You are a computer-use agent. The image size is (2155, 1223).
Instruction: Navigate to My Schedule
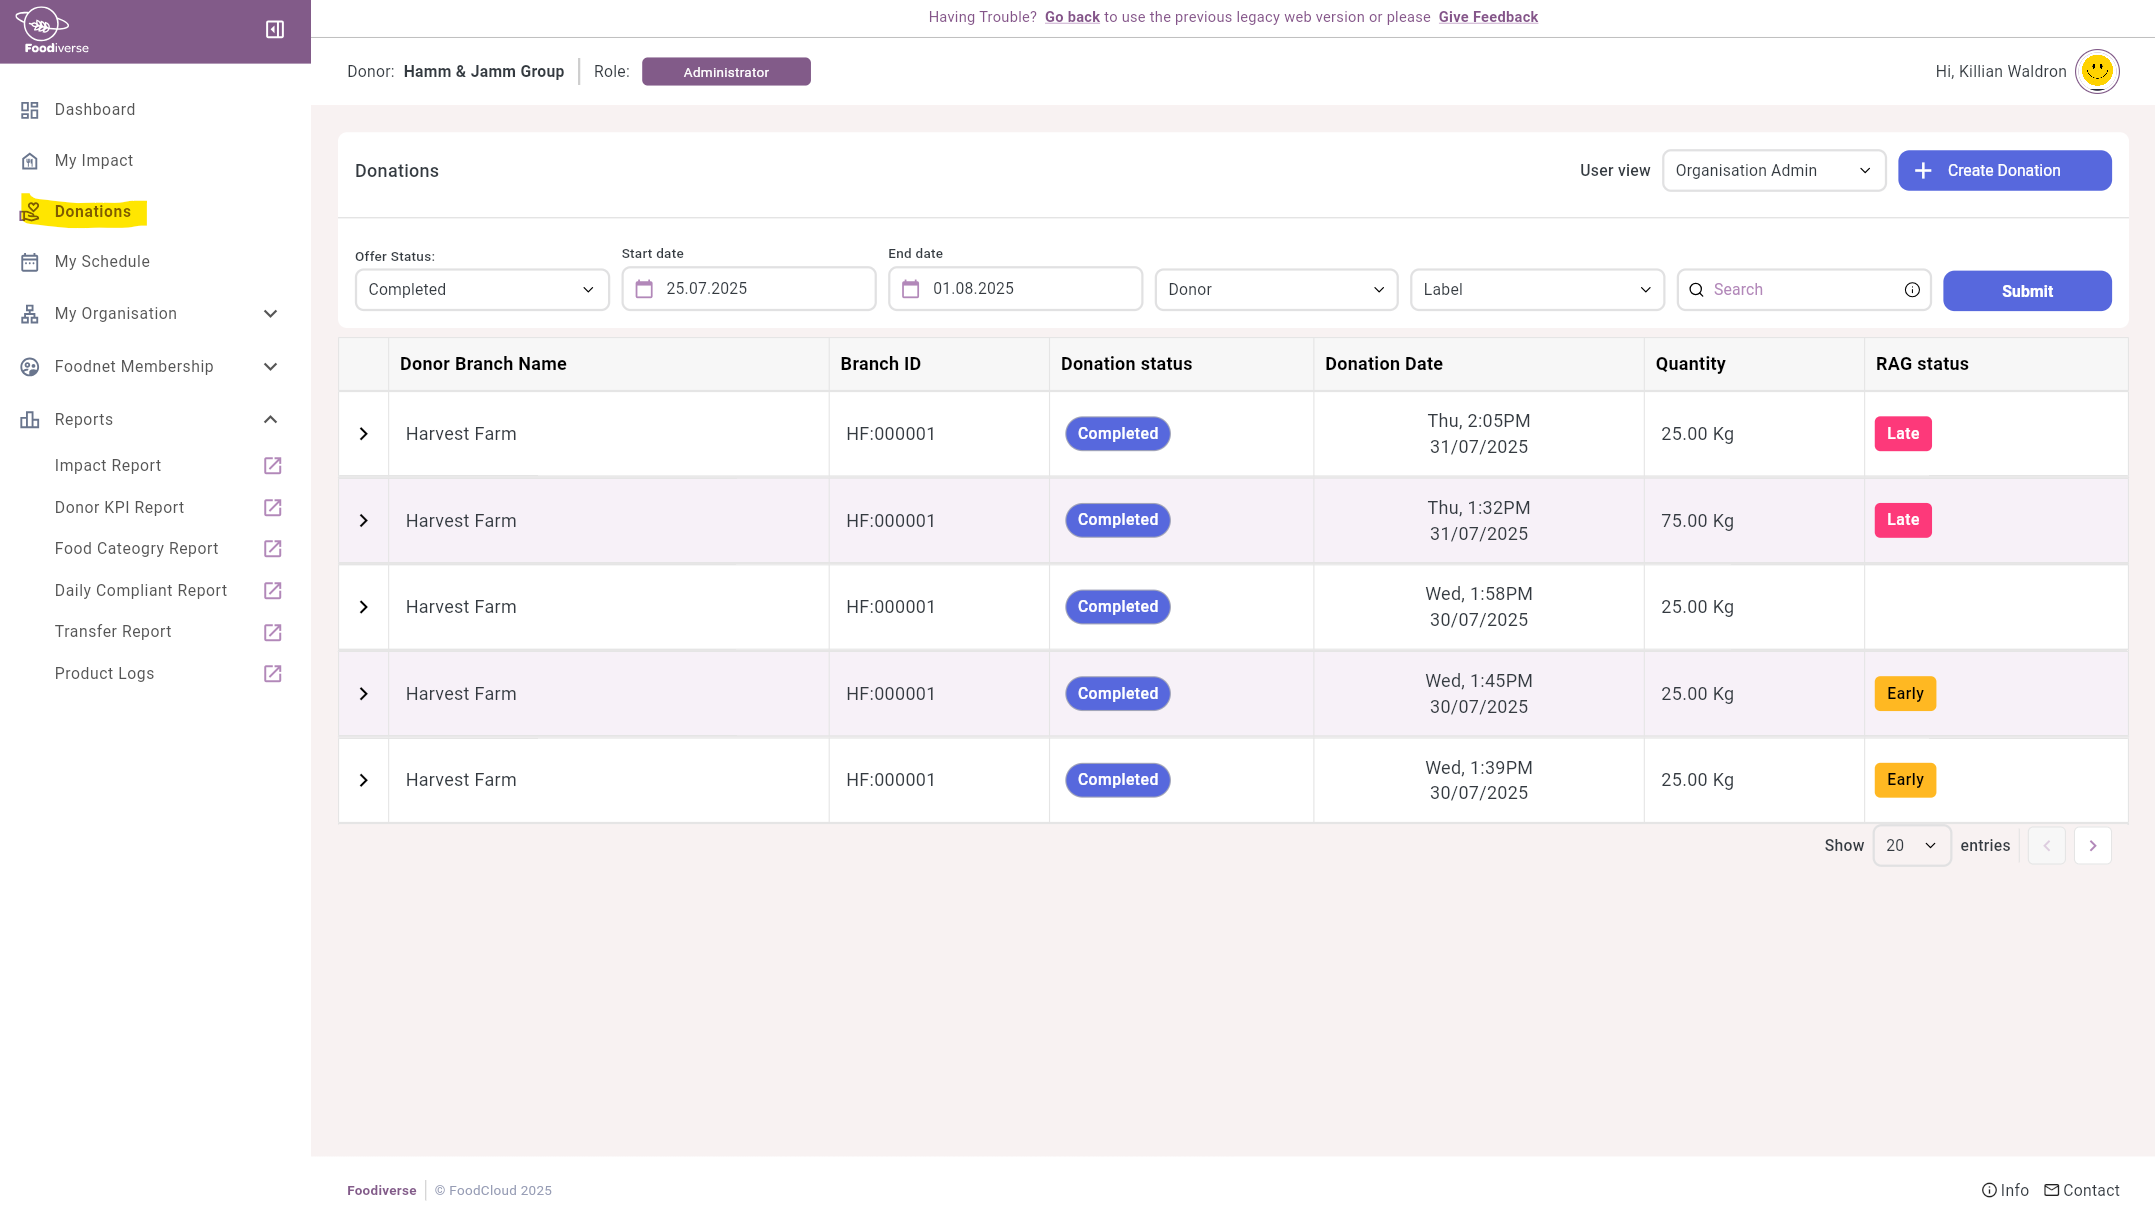[102, 262]
